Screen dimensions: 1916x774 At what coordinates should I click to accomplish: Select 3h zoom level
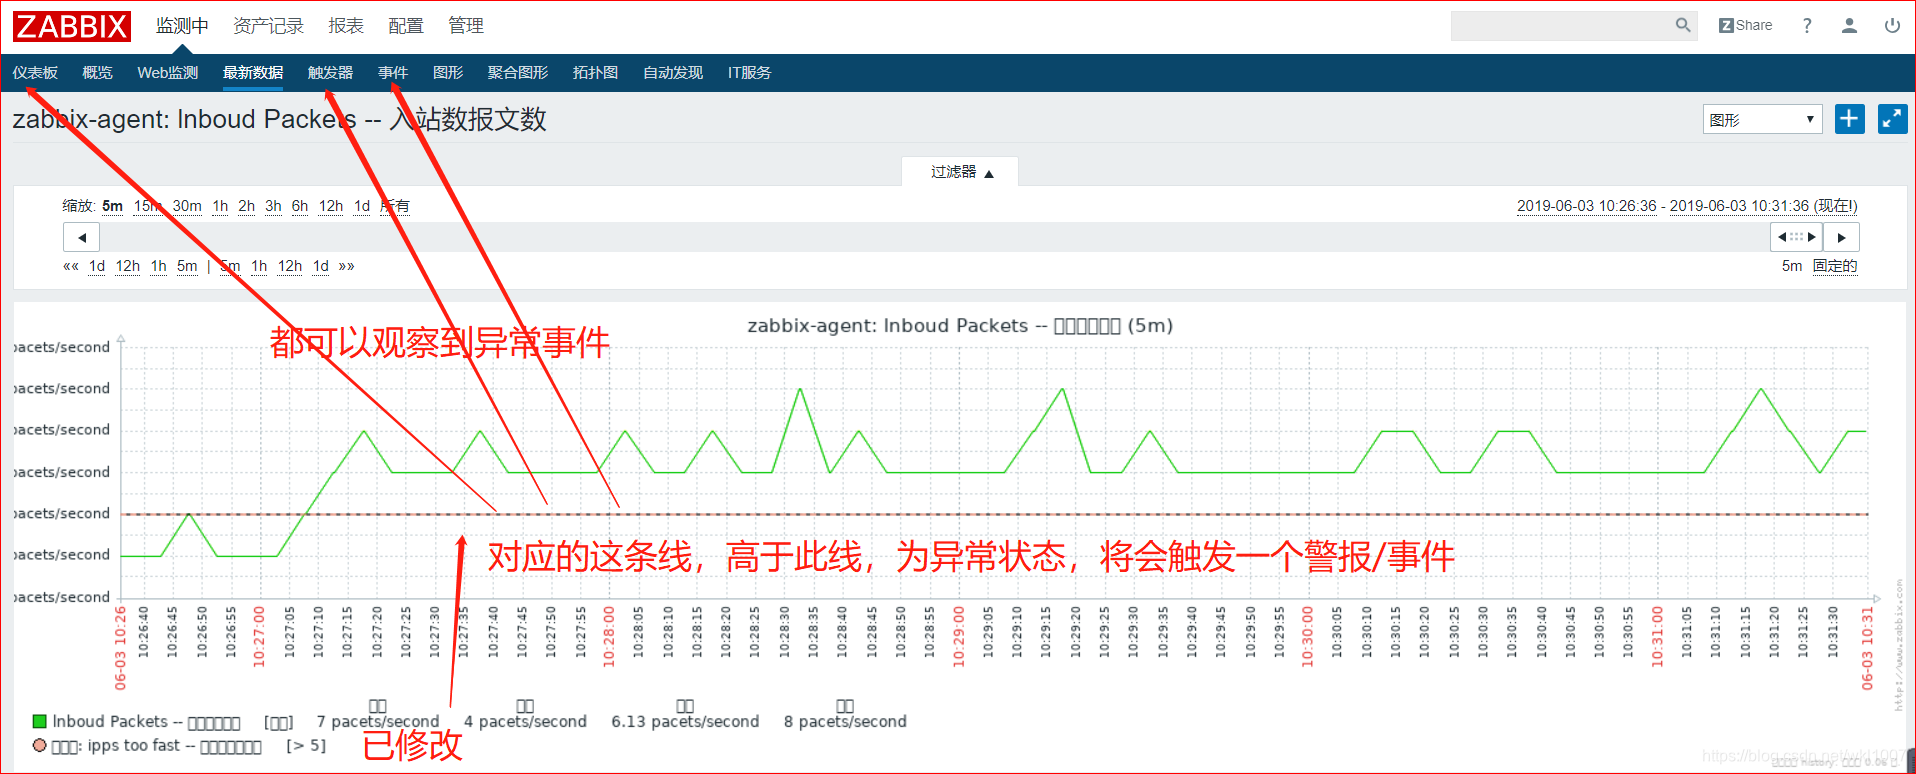click(273, 206)
